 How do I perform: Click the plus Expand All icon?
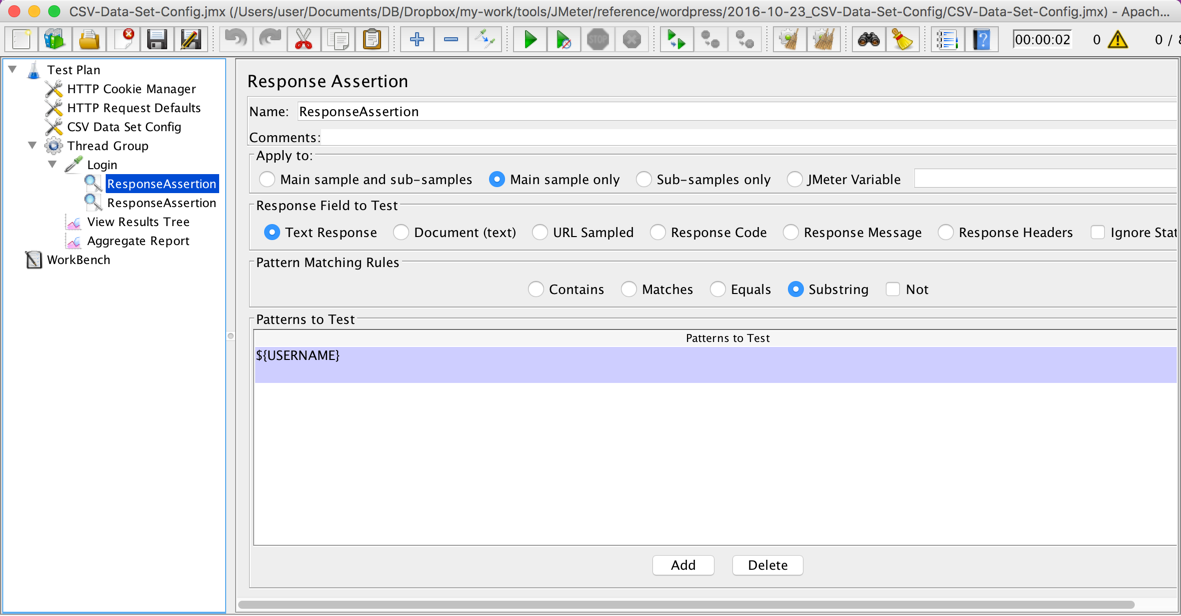coord(417,40)
